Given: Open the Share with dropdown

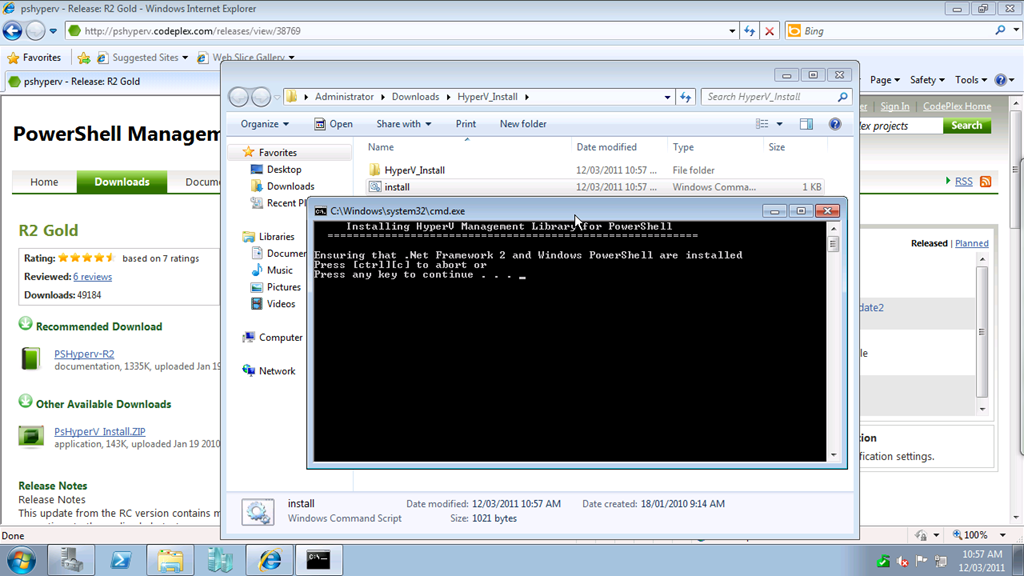Looking at the screenshot, I should (x=404, y=124).
